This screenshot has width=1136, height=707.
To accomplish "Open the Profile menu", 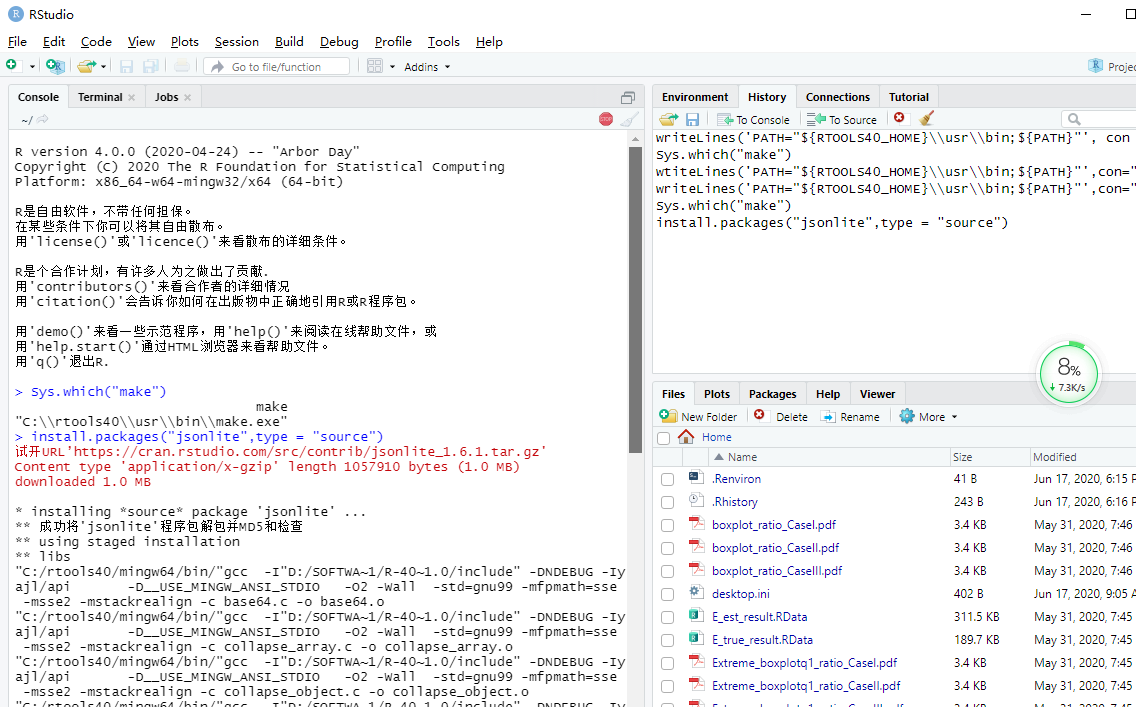I will [393, 42].
